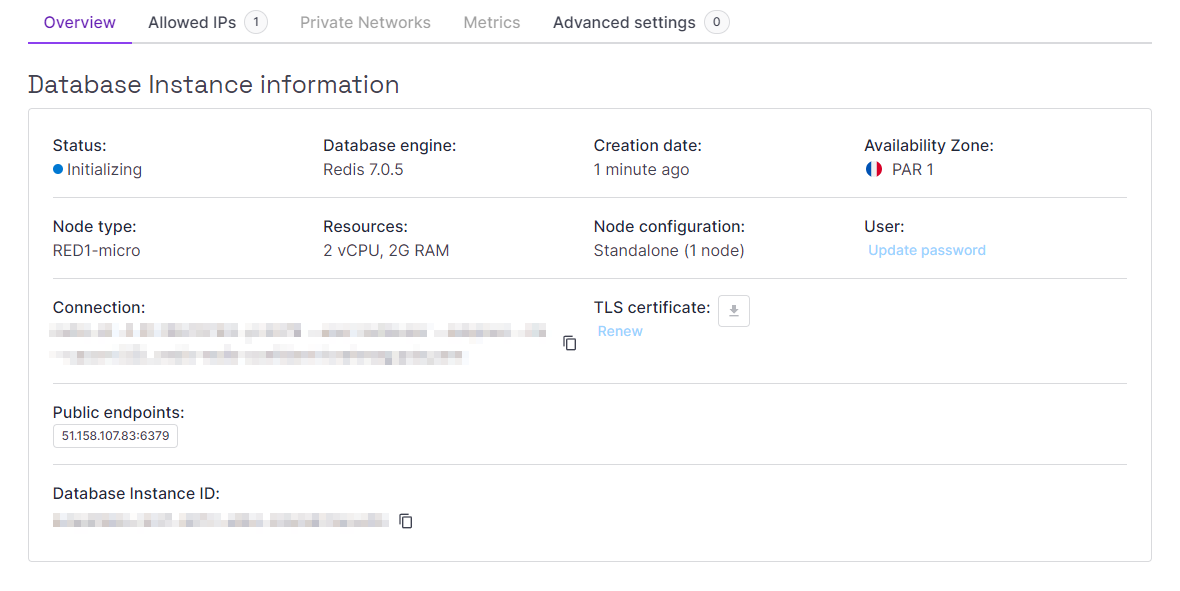Click the Standalone node configuration text
Screen dimensions: 1180x591
(668, 250)
